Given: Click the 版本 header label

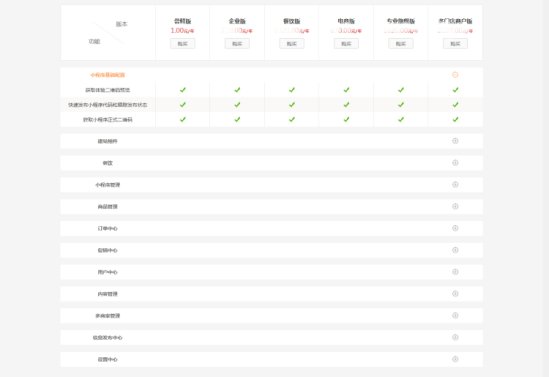Looking at the screenshot, I should pyautogui.click(x=121, y=24).
